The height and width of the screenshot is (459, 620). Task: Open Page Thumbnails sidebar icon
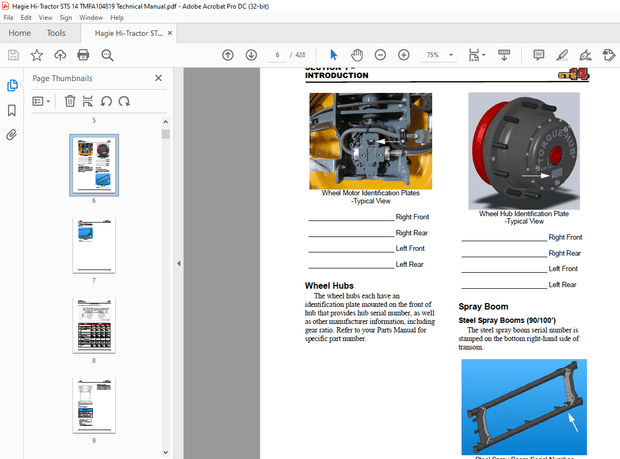[12, 85]
